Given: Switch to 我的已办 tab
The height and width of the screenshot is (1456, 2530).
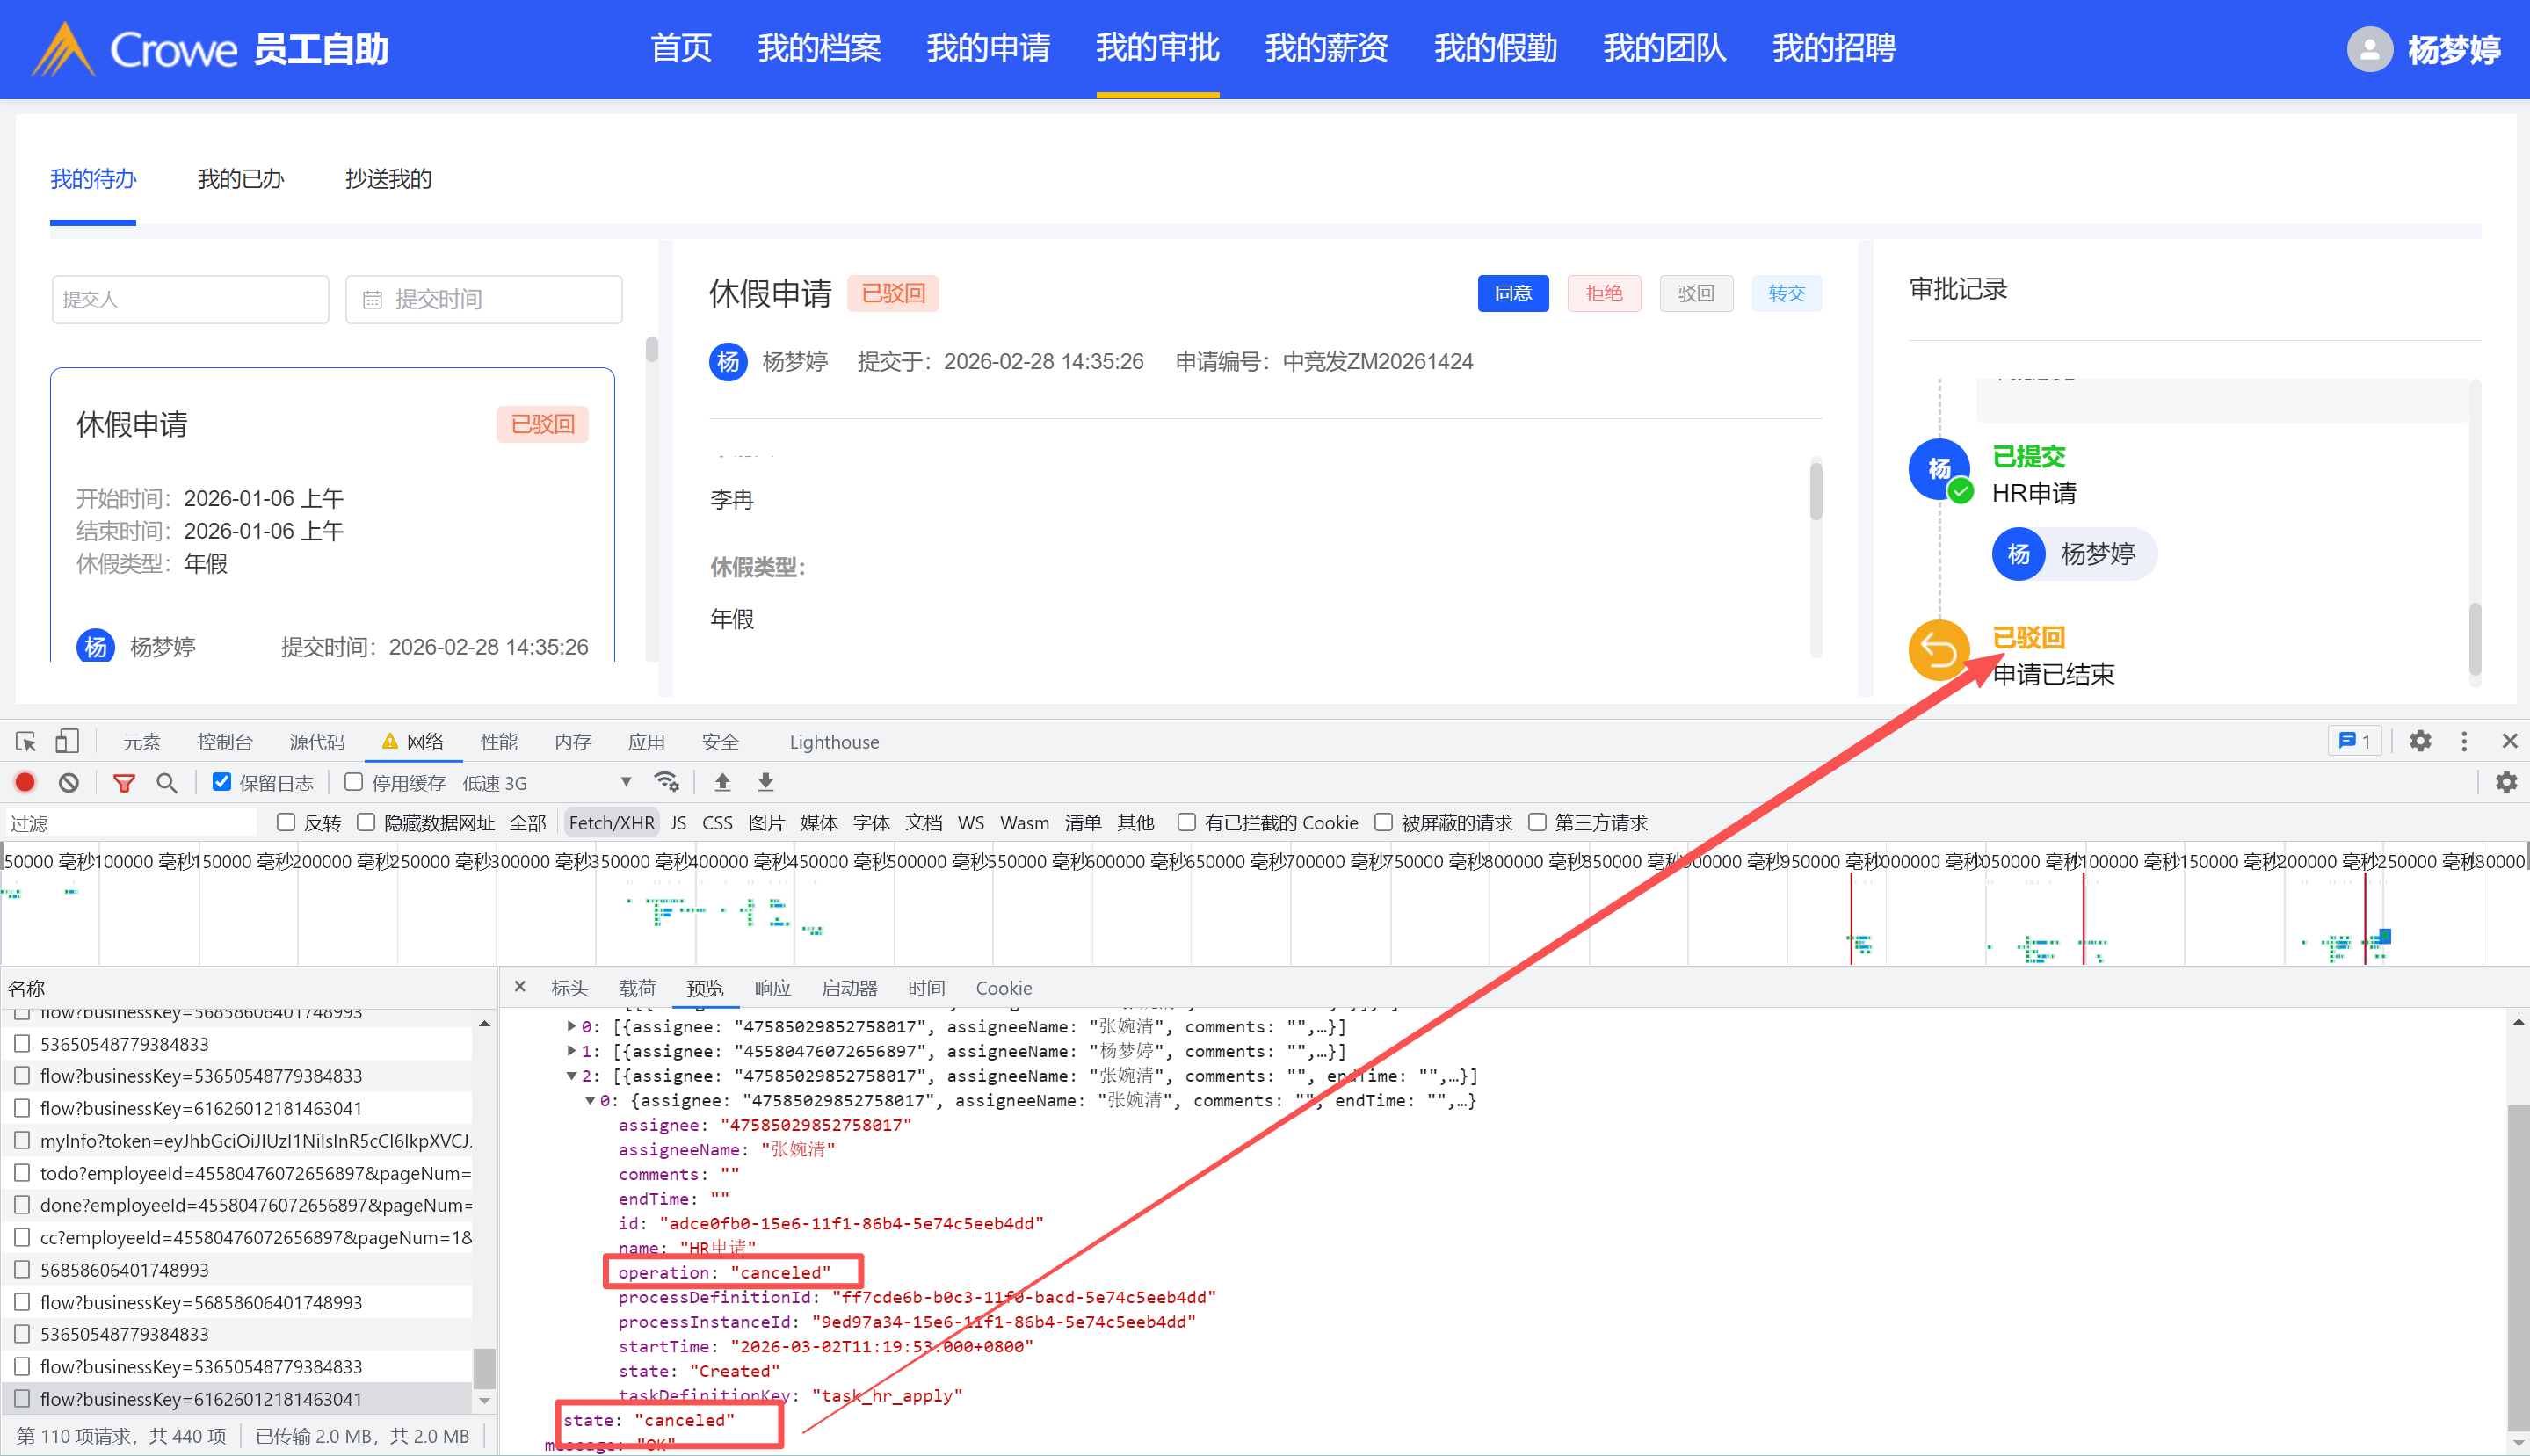Looking at the screenshot, I should [240, 179].
